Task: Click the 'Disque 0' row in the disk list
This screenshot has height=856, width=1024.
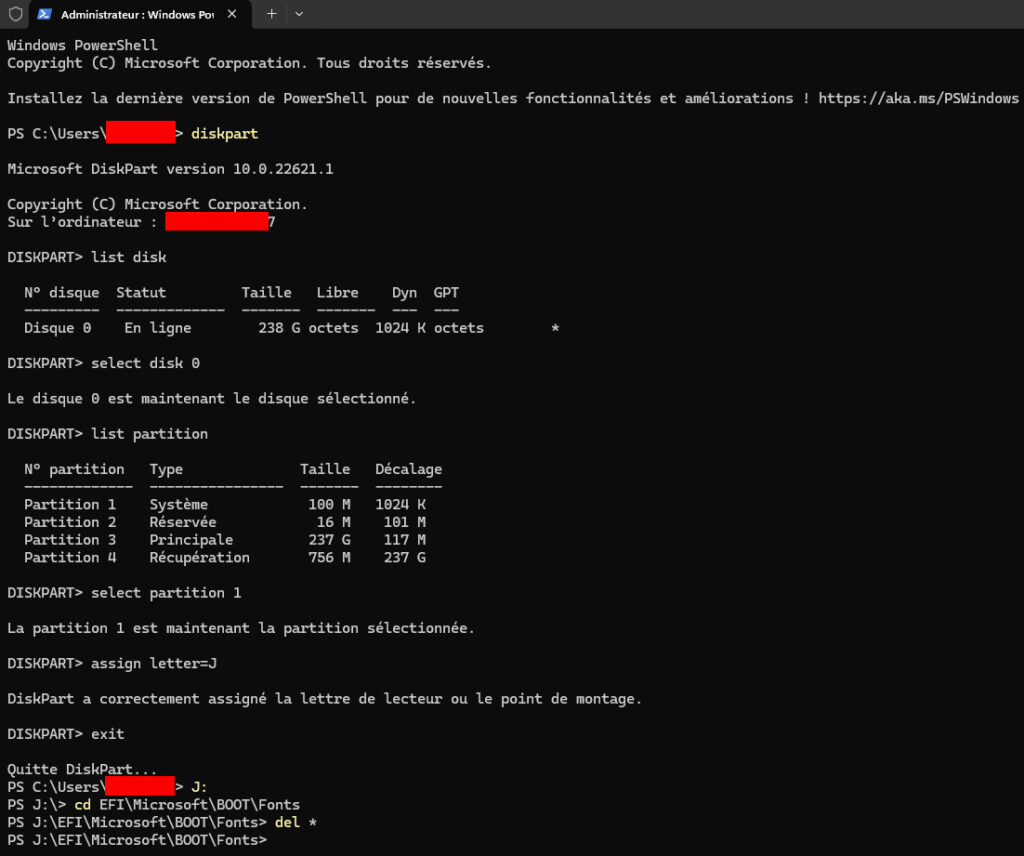Action: (x=58, y=328)
